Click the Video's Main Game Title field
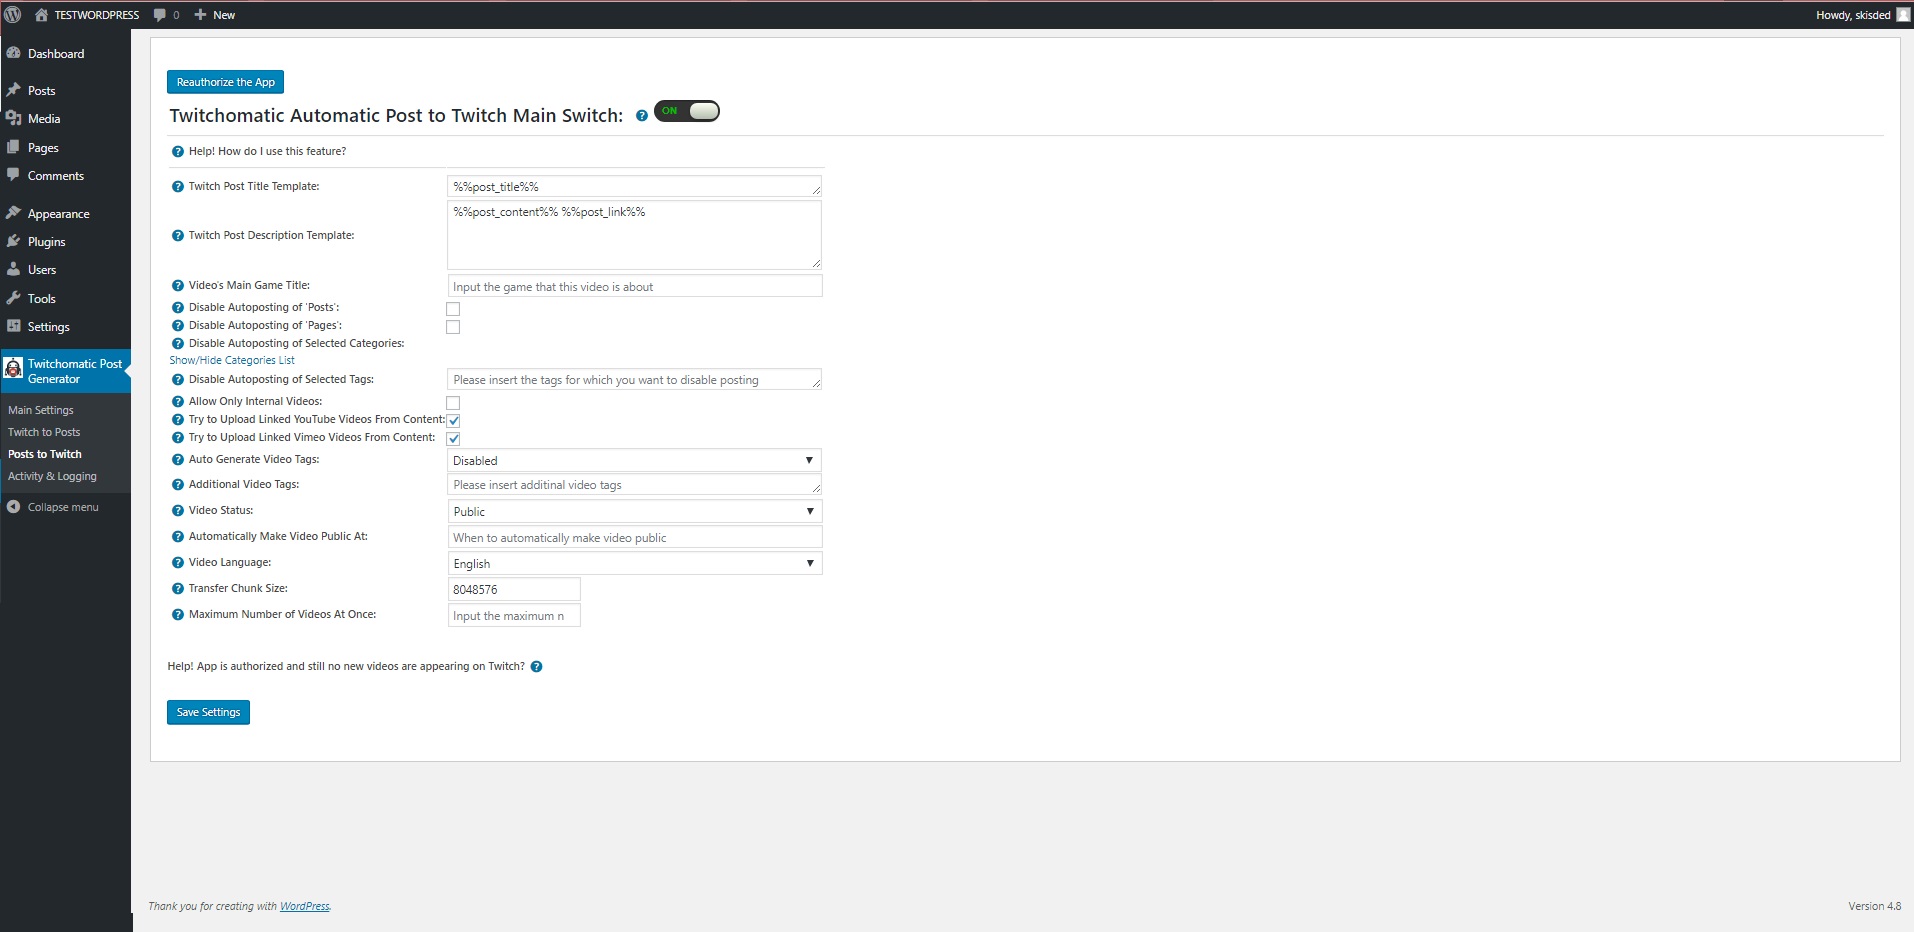Image resolution: width=1914 pixels, height=932 pixels. (635, 286)
